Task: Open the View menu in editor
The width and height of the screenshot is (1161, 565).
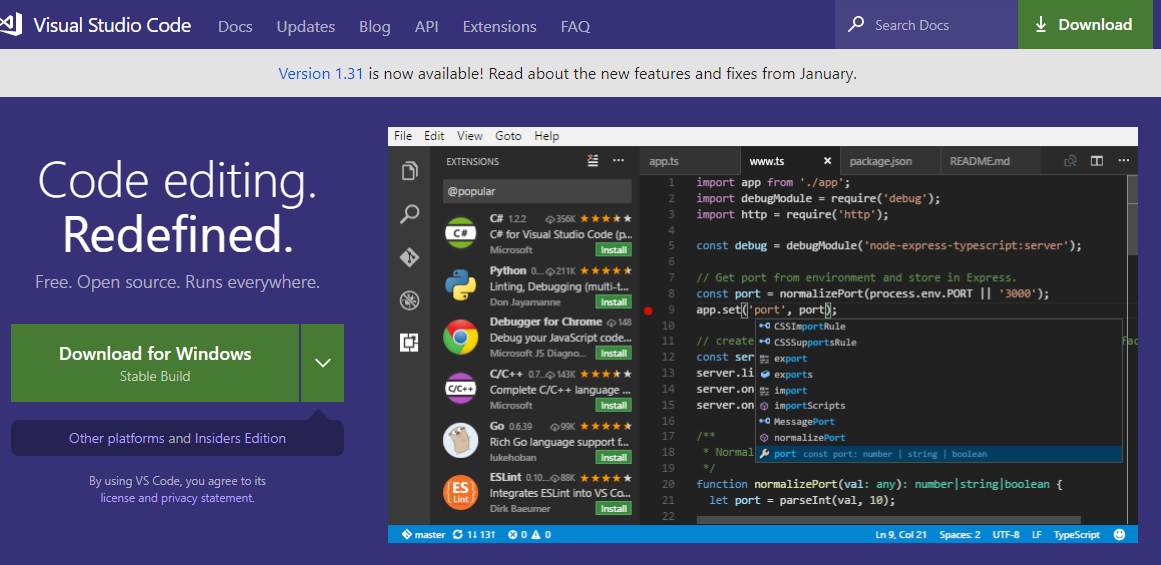Action: pyautogui.click(x=469, y=136)
